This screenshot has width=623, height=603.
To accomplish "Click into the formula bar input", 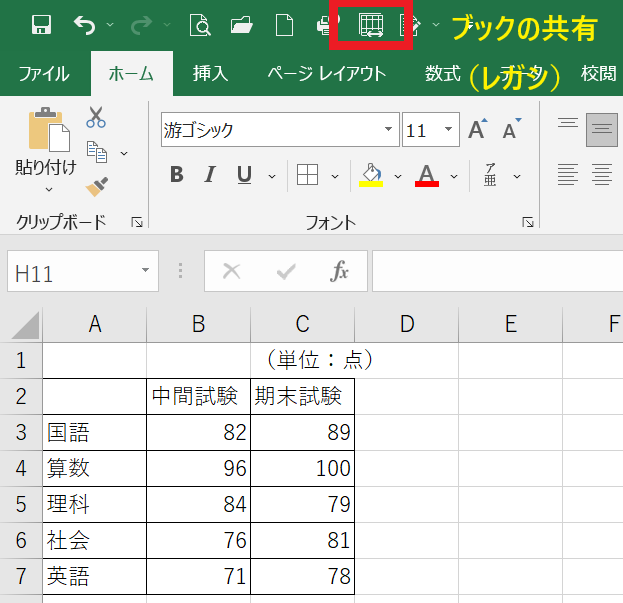I will point(497,271).
